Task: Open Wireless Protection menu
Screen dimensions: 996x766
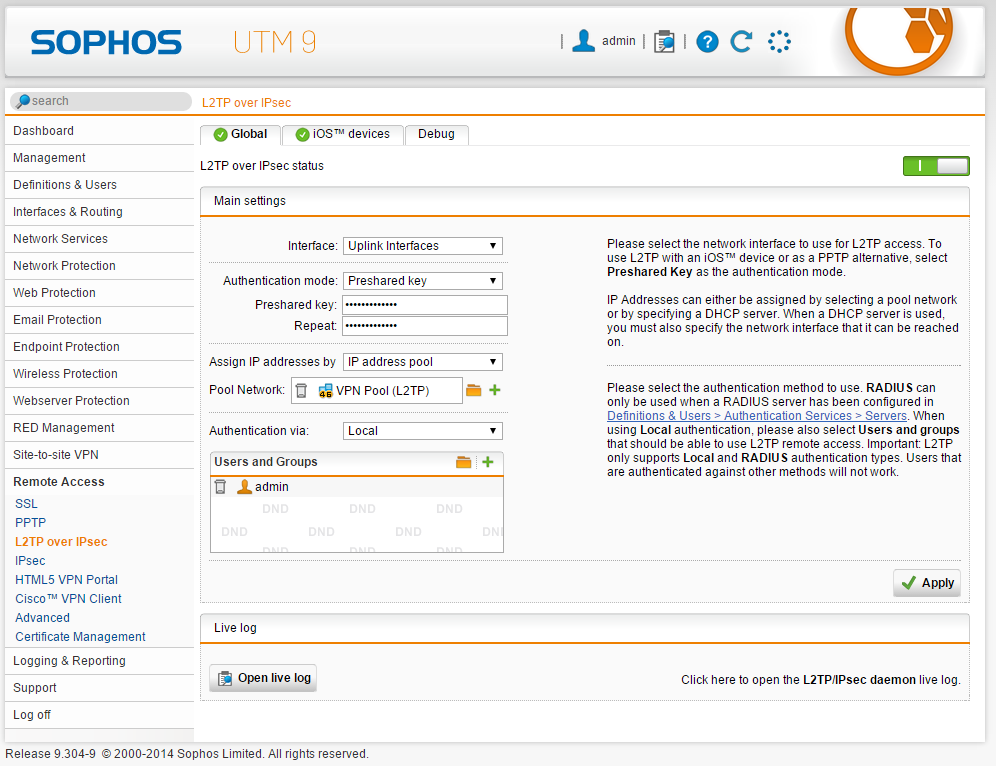Action: click(99, 373)
